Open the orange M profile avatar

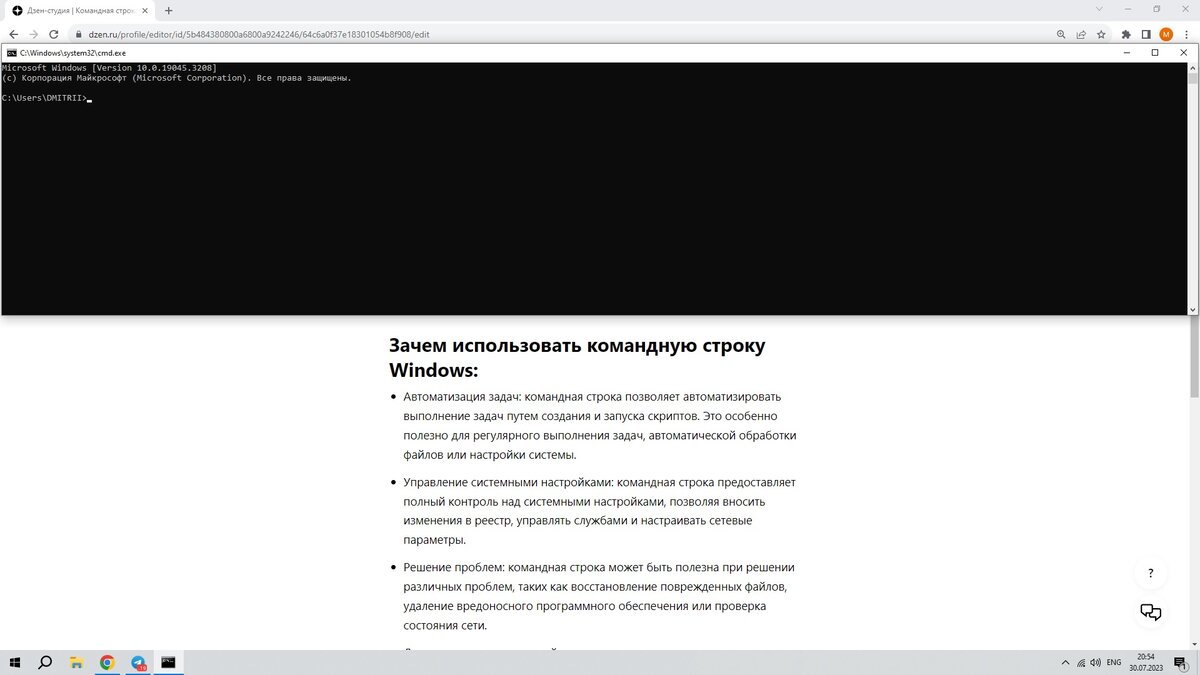pos(1166,34)
